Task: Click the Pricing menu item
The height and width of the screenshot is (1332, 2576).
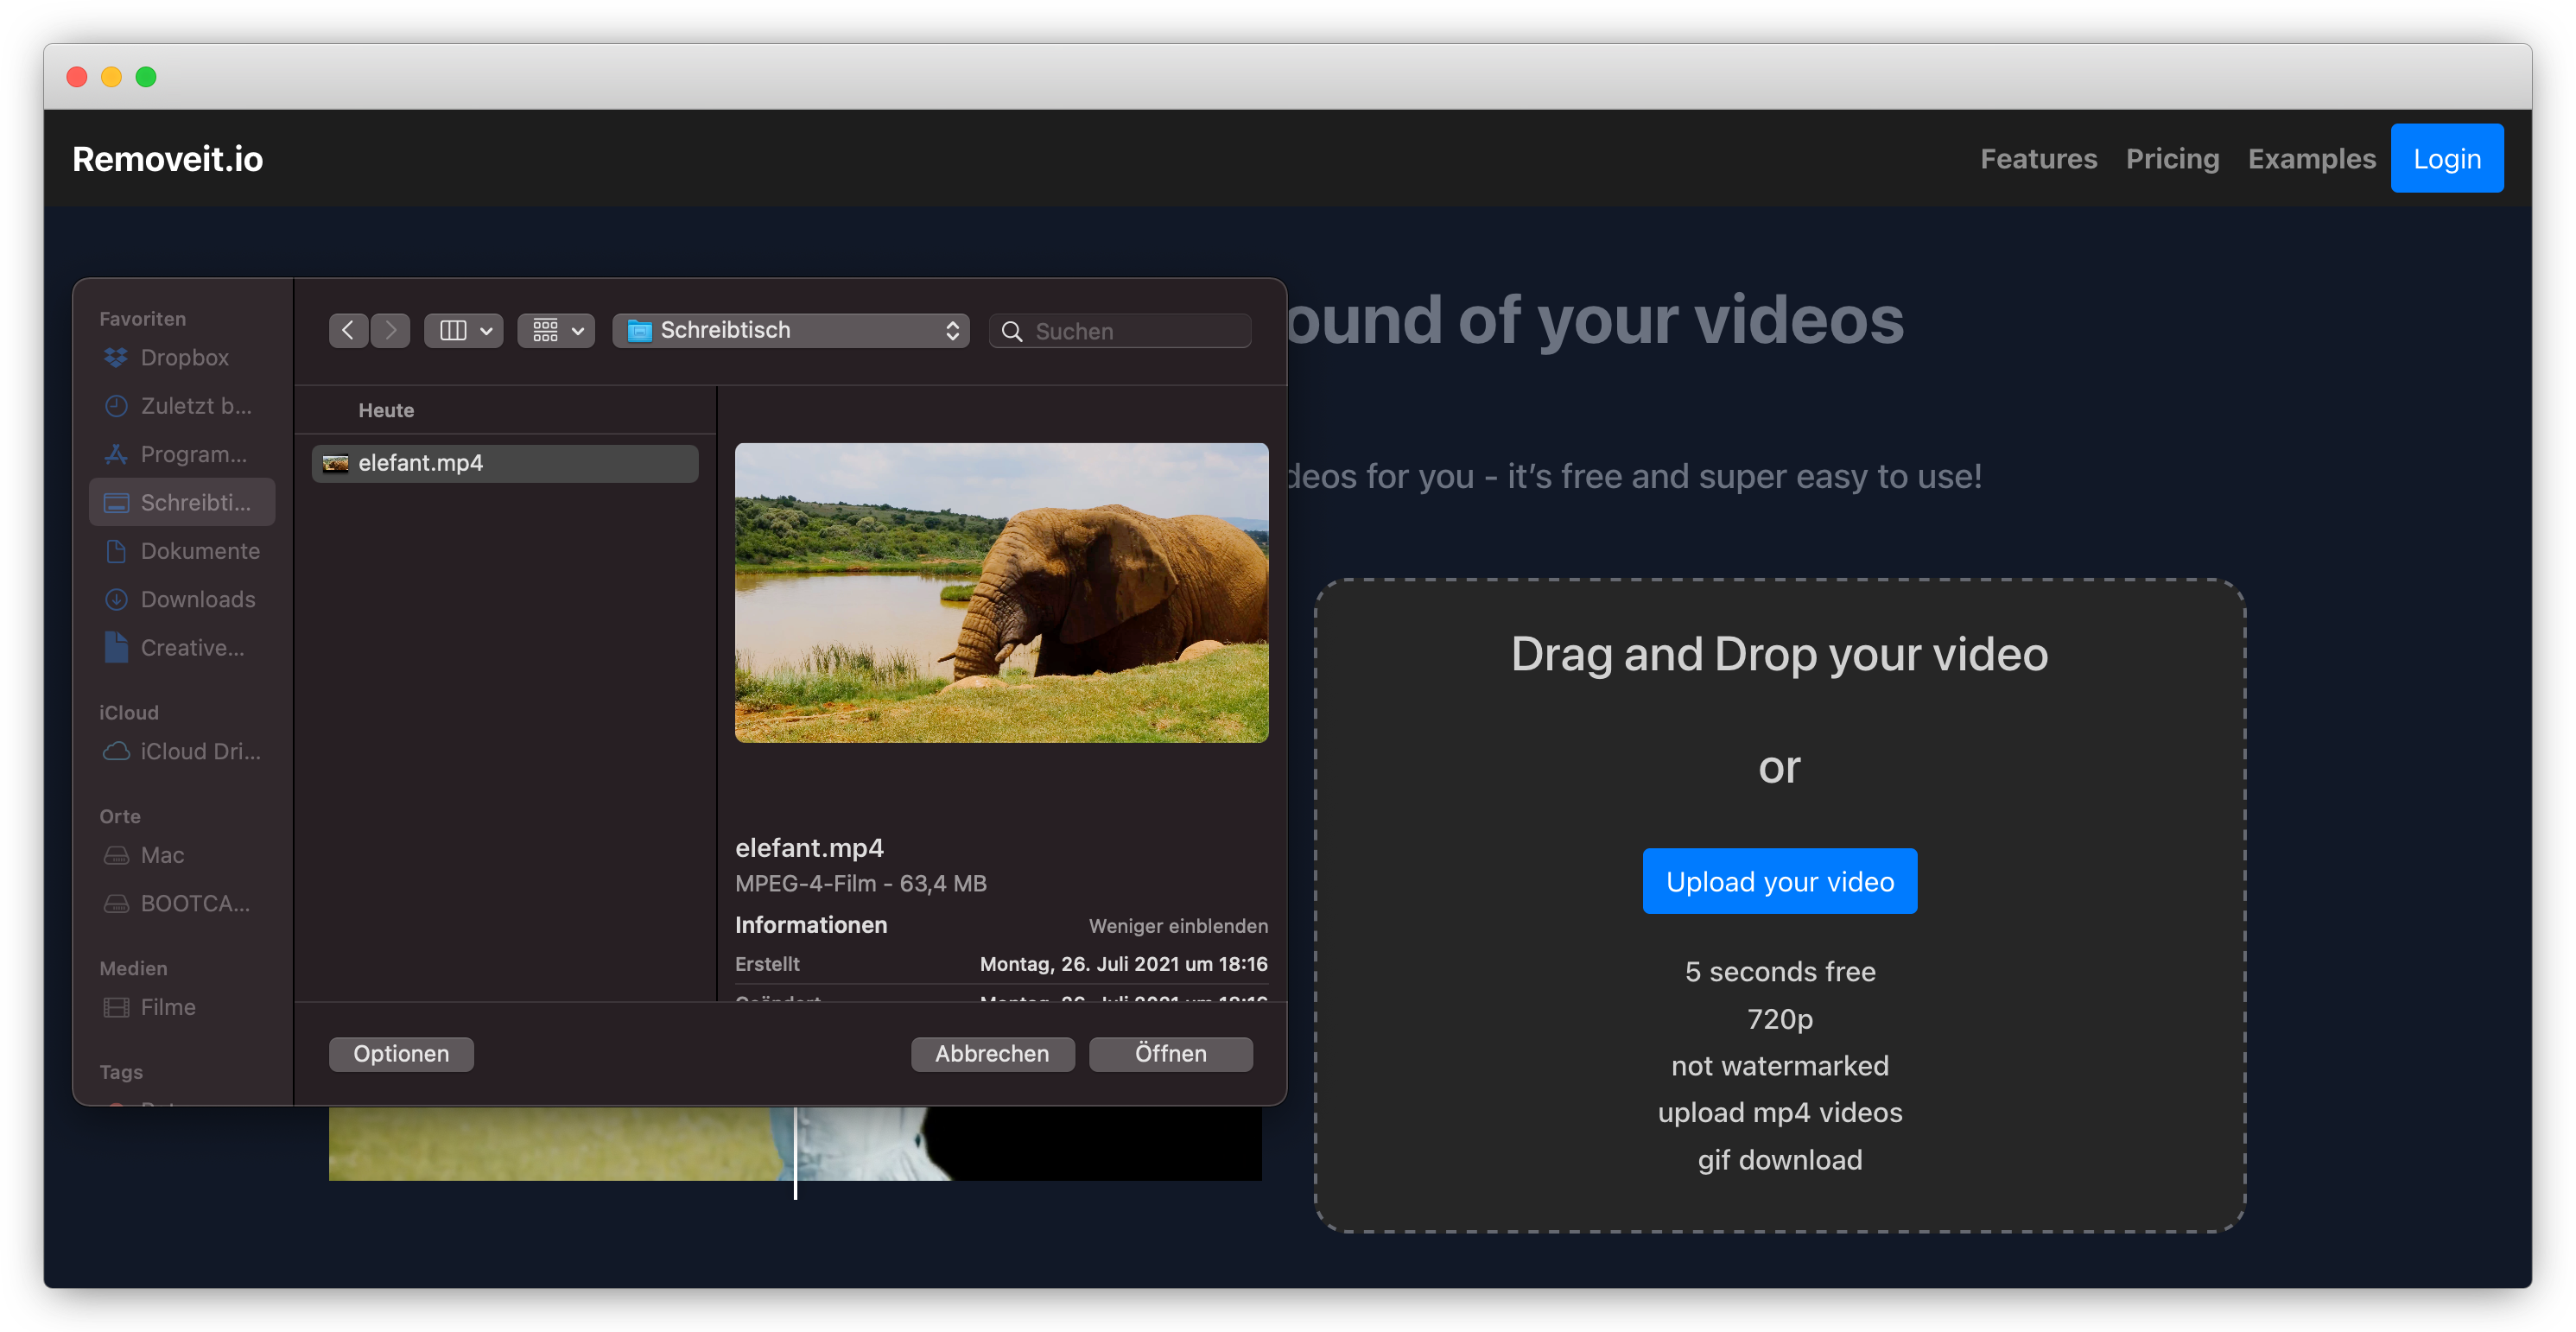Action: pyautogui.click(x=2173, y=158)
